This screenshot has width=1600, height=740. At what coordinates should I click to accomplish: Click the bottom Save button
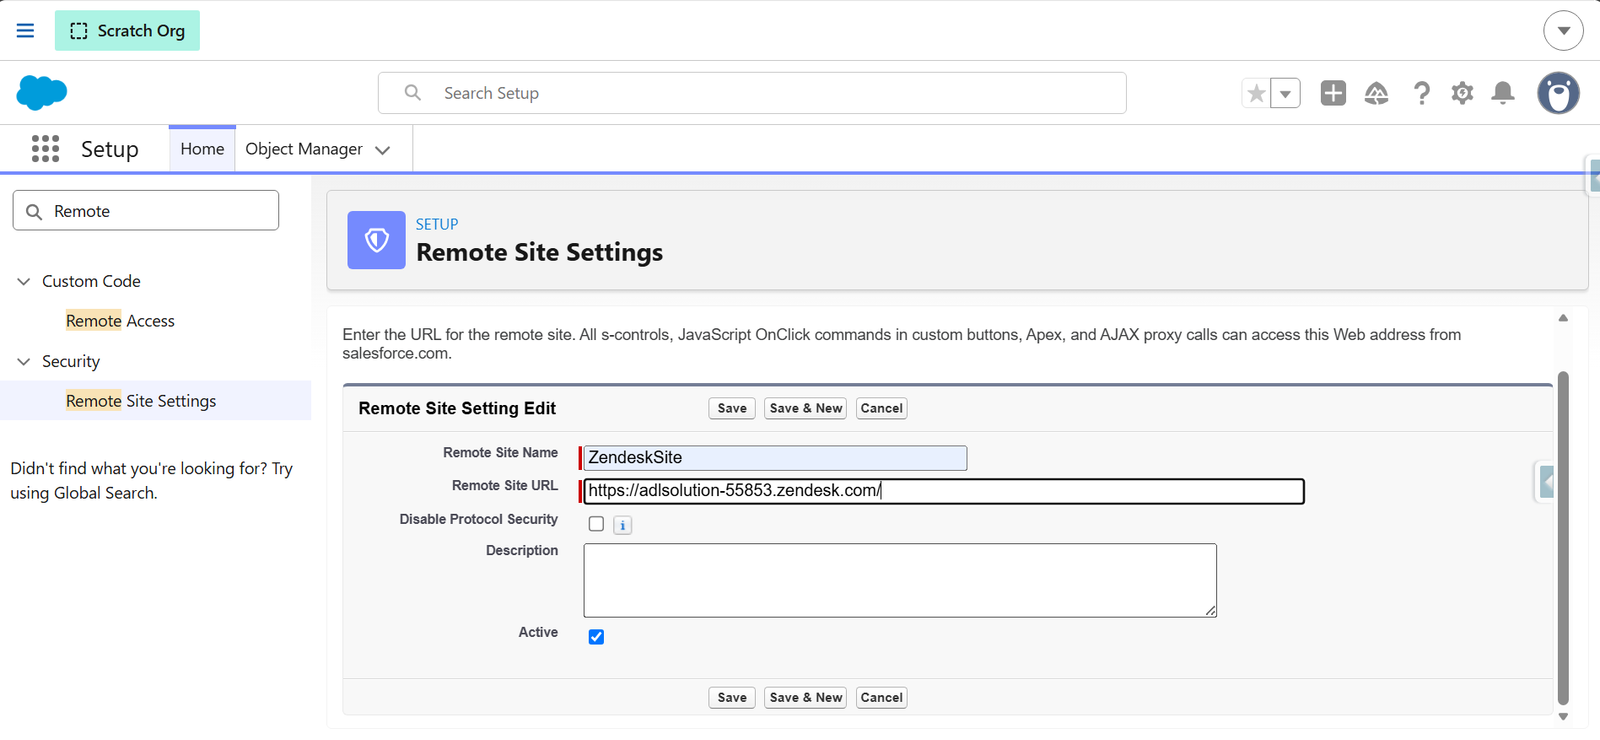732,698
